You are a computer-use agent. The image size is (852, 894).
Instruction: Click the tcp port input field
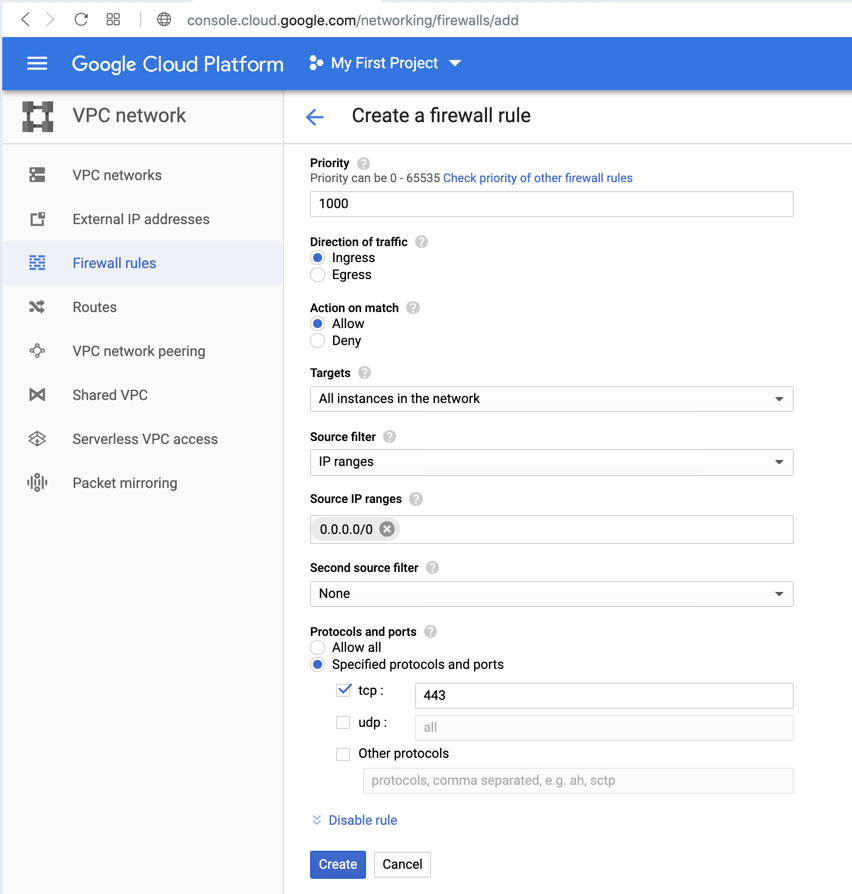[x=603, y=695]
